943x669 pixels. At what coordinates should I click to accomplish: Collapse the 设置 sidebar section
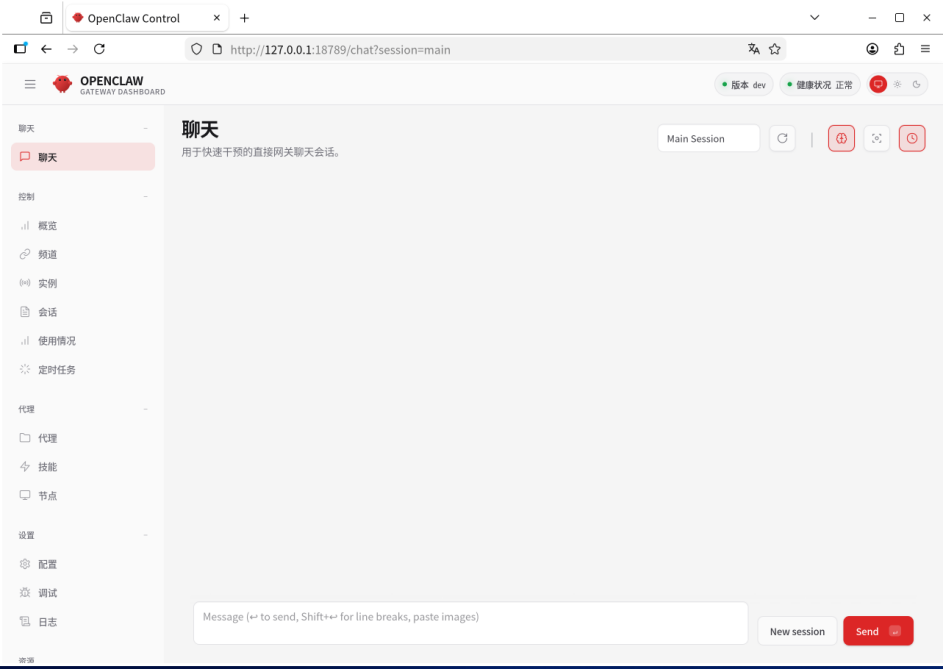146,536
